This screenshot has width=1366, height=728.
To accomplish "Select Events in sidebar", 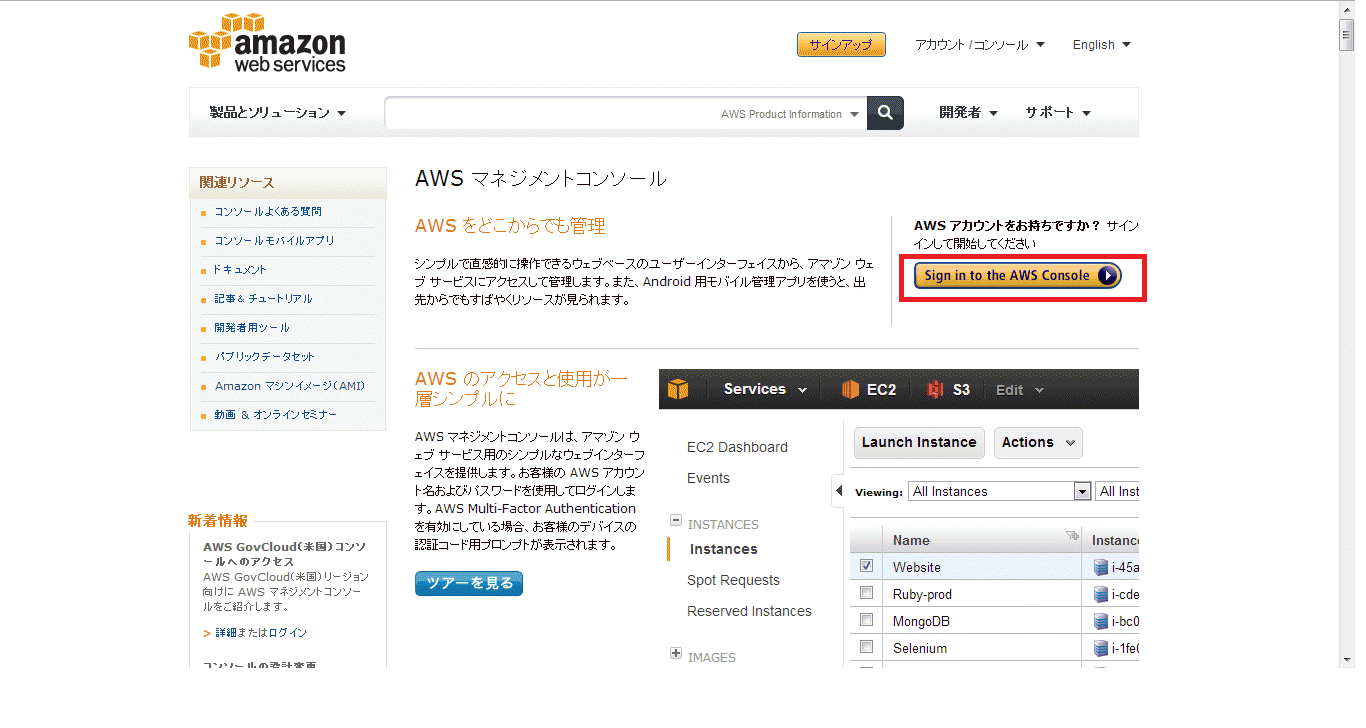I will 708,478.
